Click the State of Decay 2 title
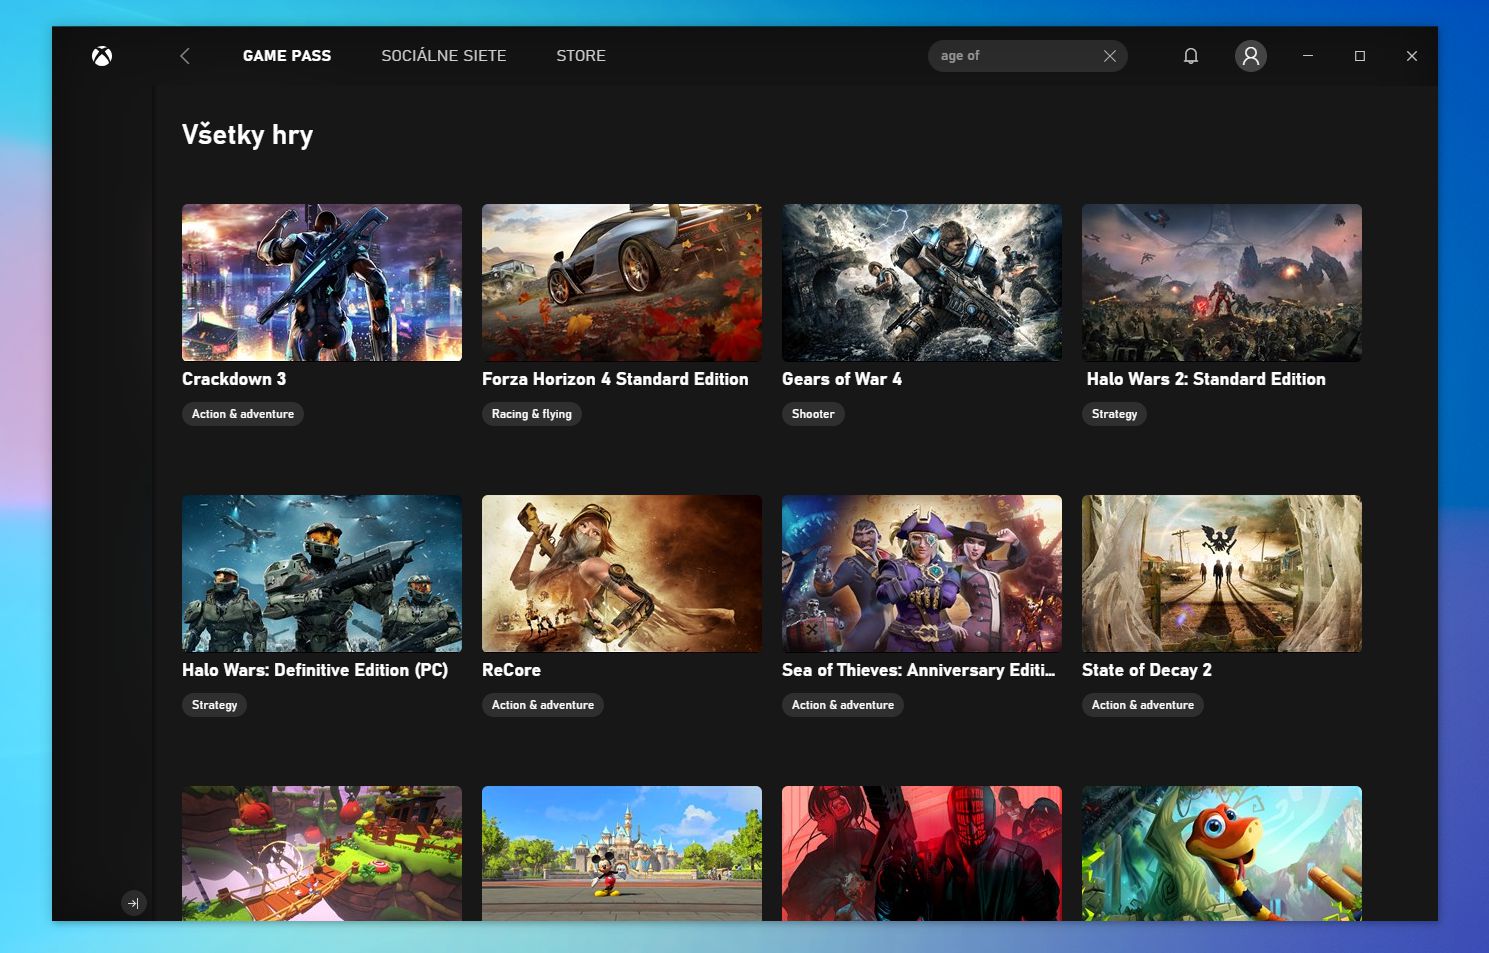The width and height of the screenshot is (1489, 953). [x=1147, y=670]
